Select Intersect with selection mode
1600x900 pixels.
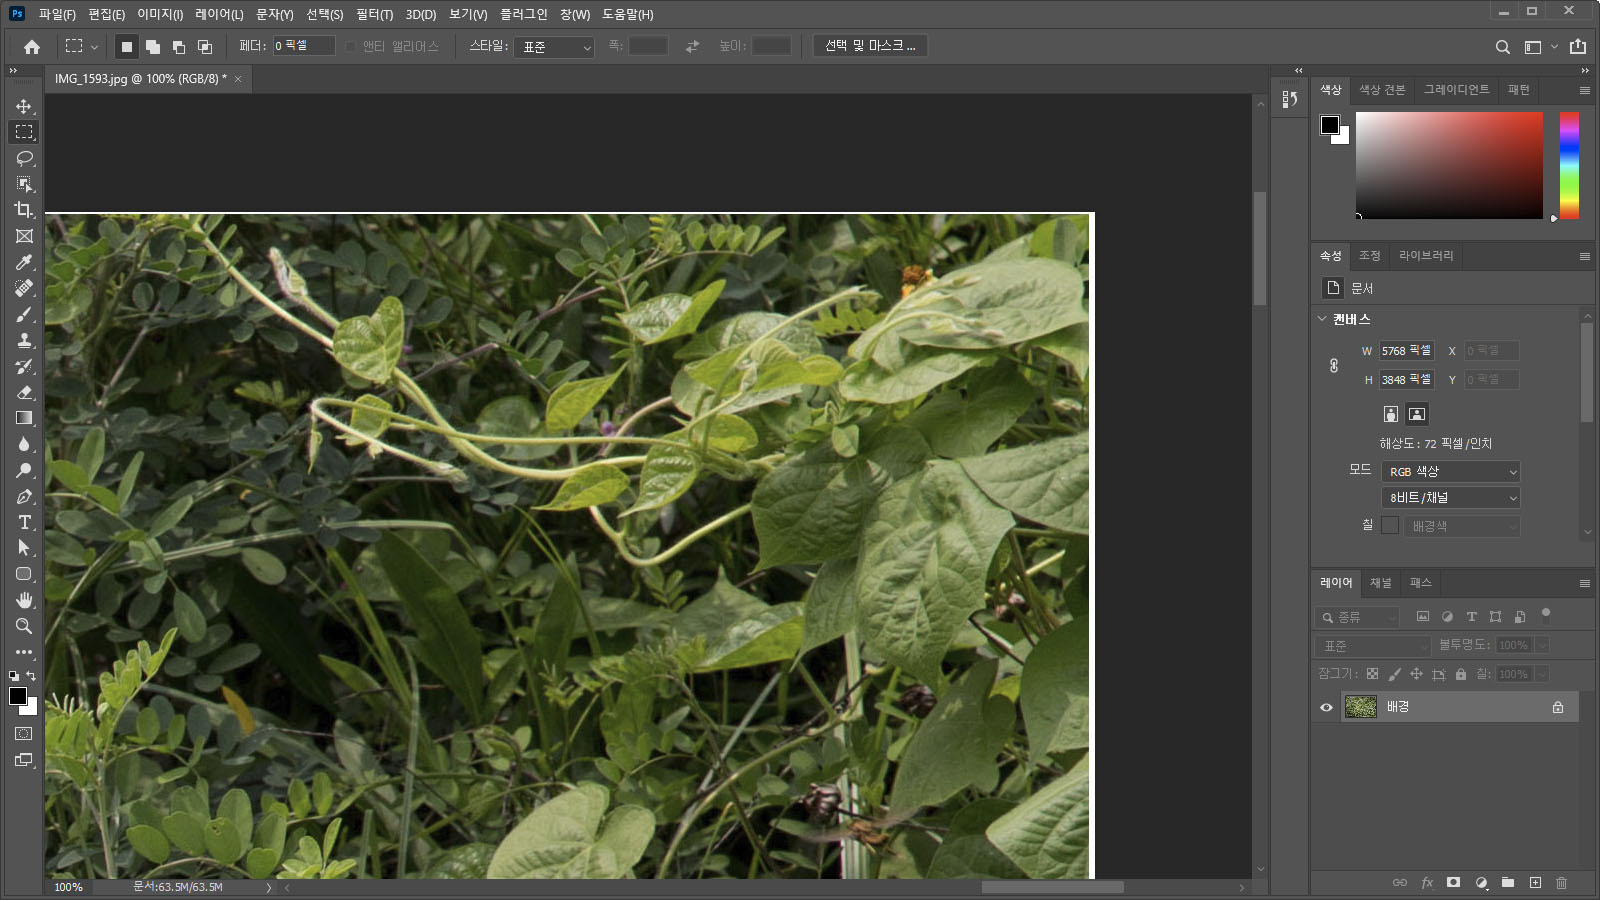(205, 46)
